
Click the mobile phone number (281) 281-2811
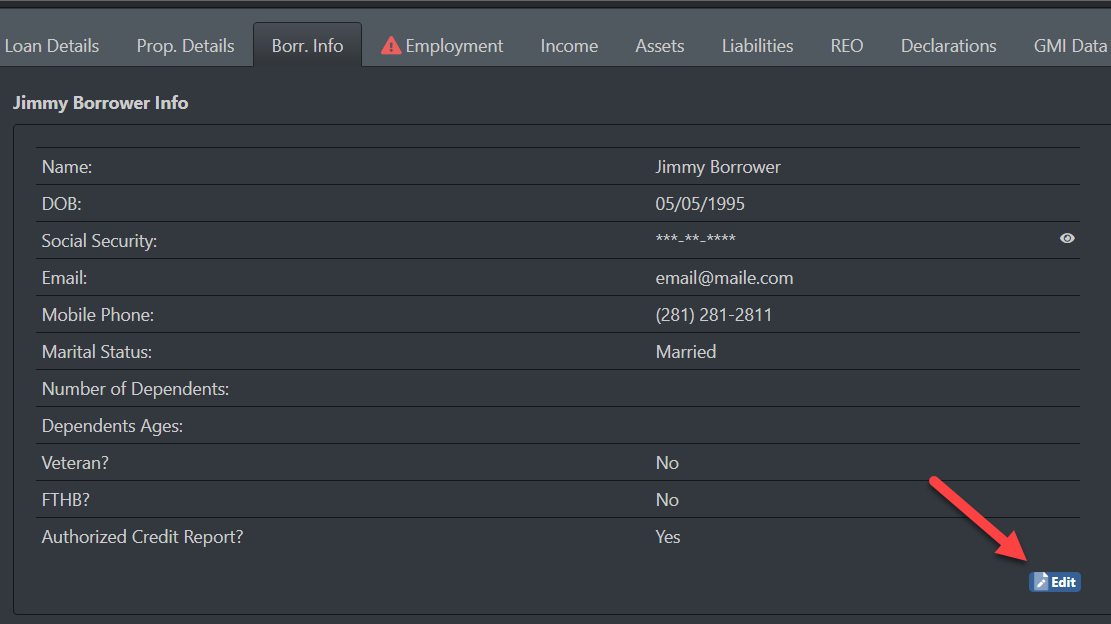(713, 315)
